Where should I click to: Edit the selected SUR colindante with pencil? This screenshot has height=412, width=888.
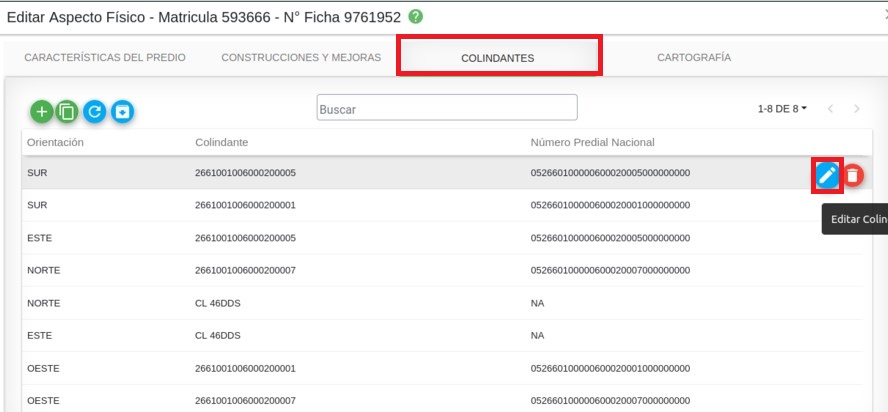click(827, 175)
